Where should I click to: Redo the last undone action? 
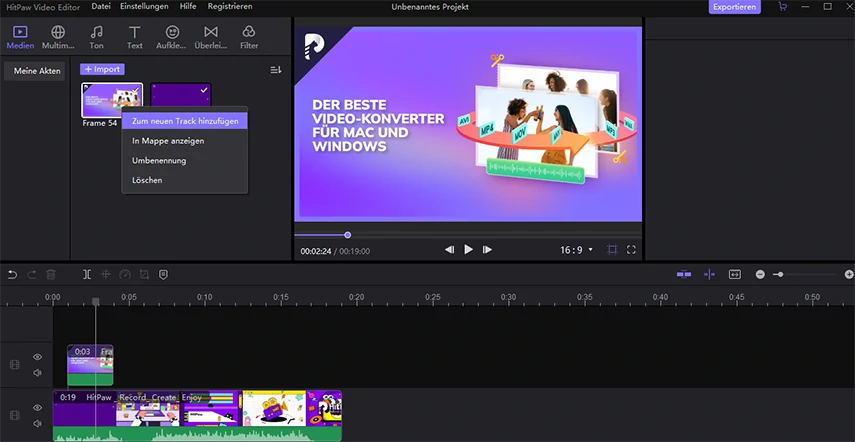click(x=32, y=275)
